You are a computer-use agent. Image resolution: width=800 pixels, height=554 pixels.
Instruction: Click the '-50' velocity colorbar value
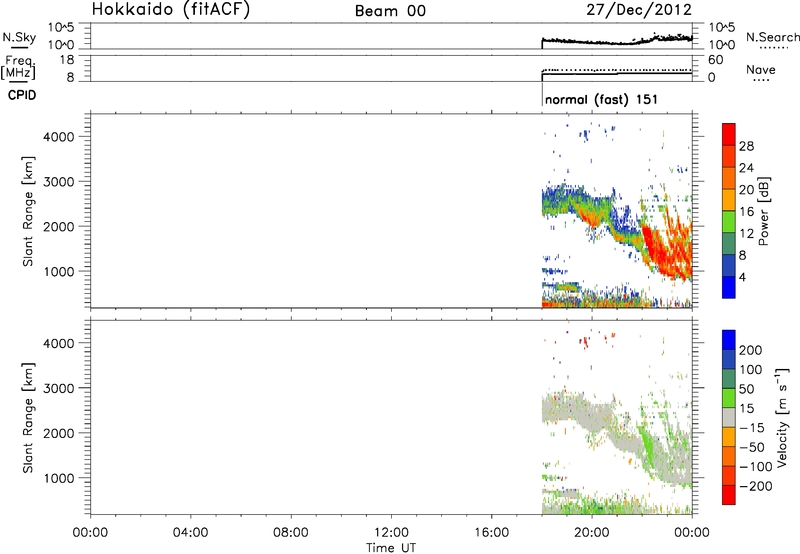[x=752, y=447]
